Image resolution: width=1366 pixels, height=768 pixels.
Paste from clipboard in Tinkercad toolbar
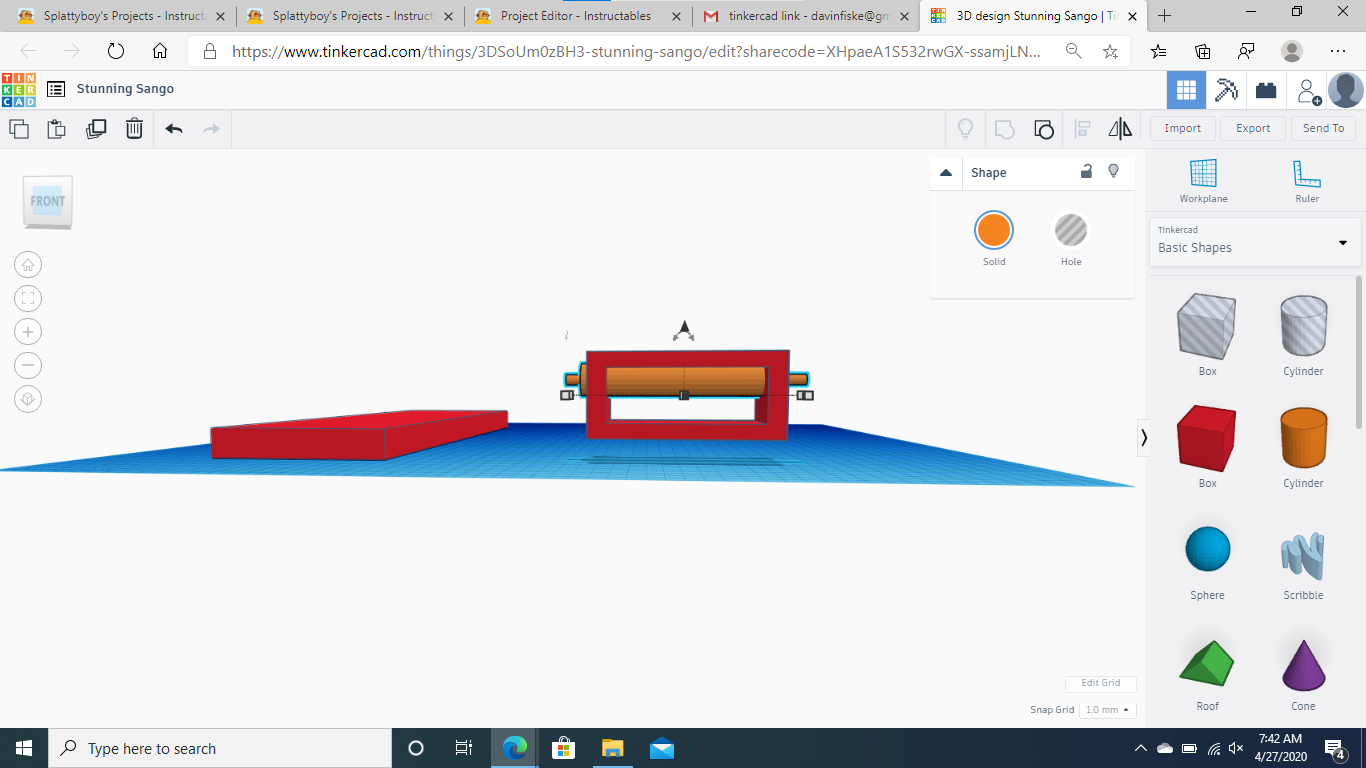(57, 128)
